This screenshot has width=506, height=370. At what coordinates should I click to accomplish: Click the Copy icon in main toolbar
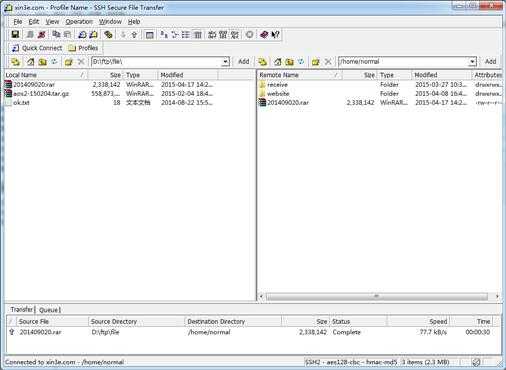pyautogui.click(x=56, y=34)
